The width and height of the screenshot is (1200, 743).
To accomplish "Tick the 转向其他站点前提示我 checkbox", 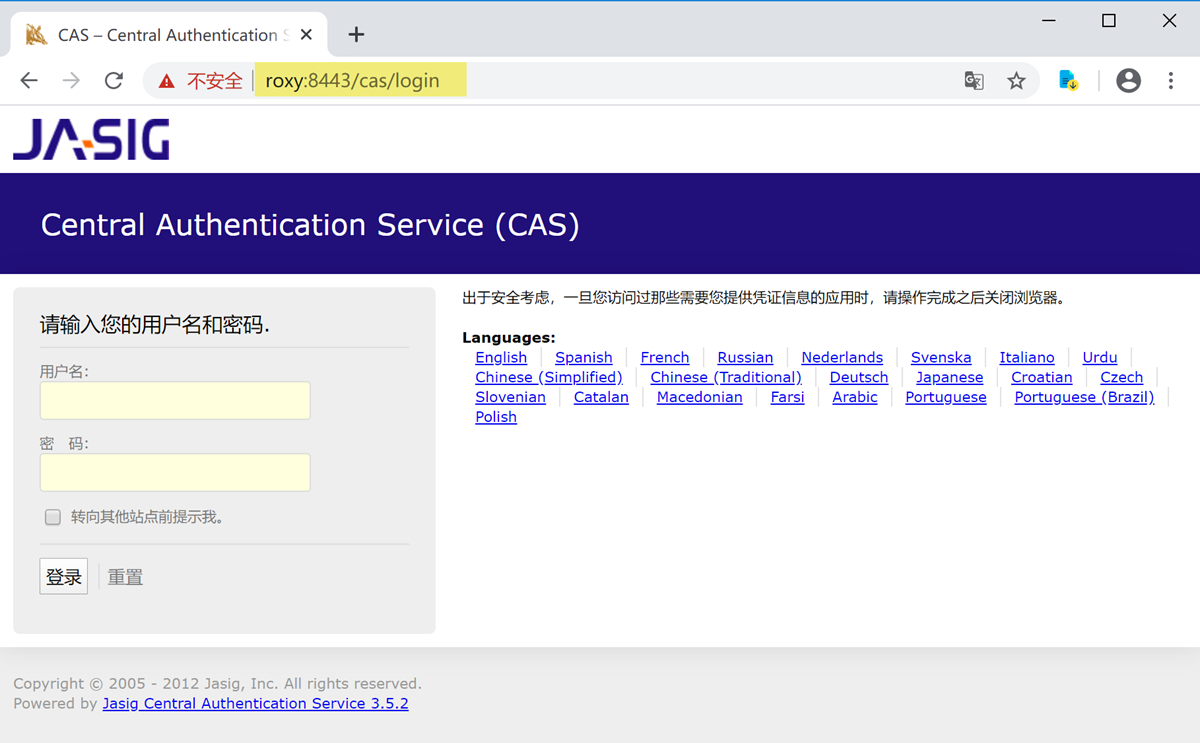I will (53, 517).
